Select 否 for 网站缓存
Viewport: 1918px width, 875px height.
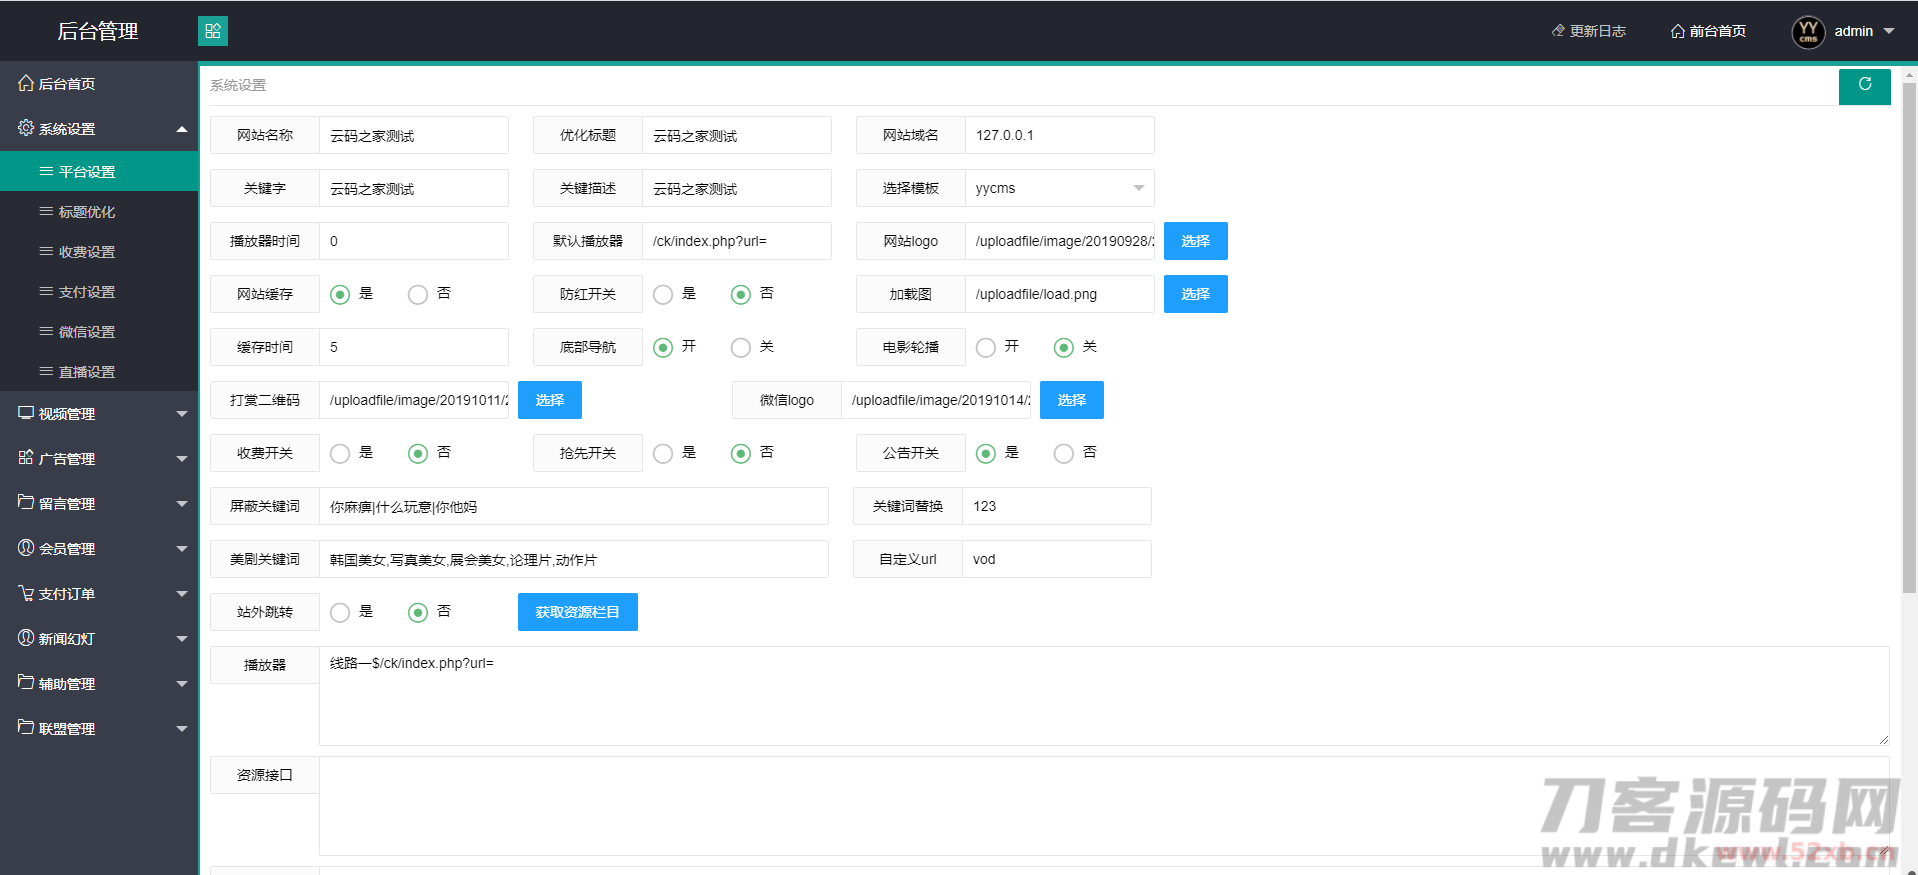(x=418, y=294)
